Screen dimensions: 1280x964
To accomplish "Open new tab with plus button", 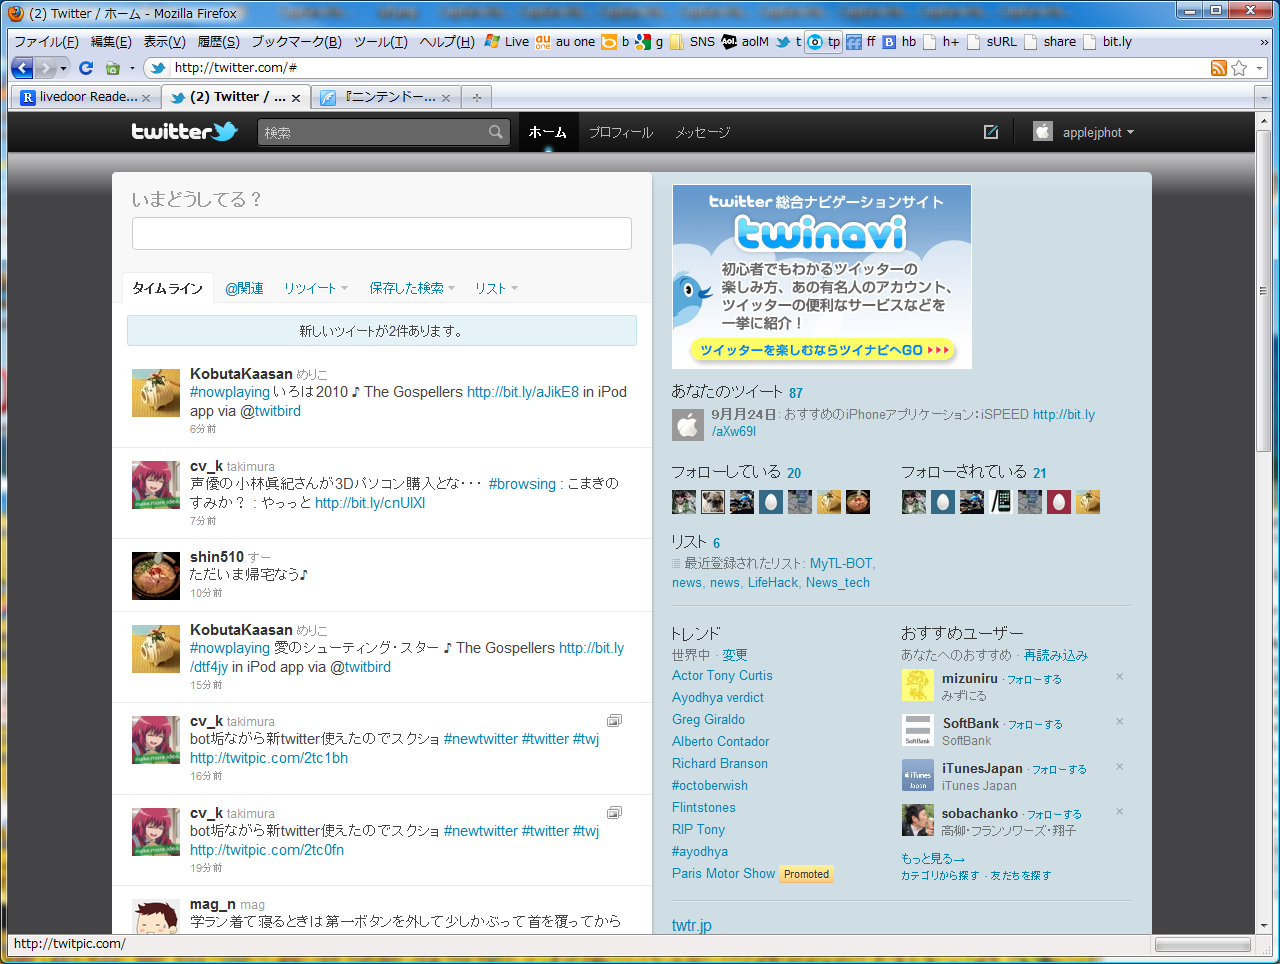I will point(477,97).
